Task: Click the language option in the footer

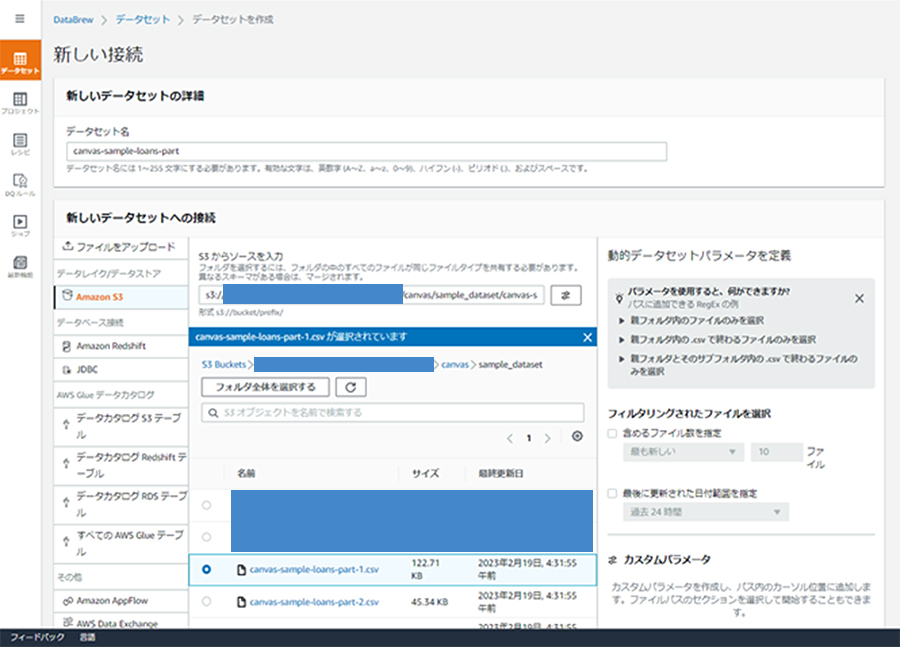Action: [x=87, y=637]
